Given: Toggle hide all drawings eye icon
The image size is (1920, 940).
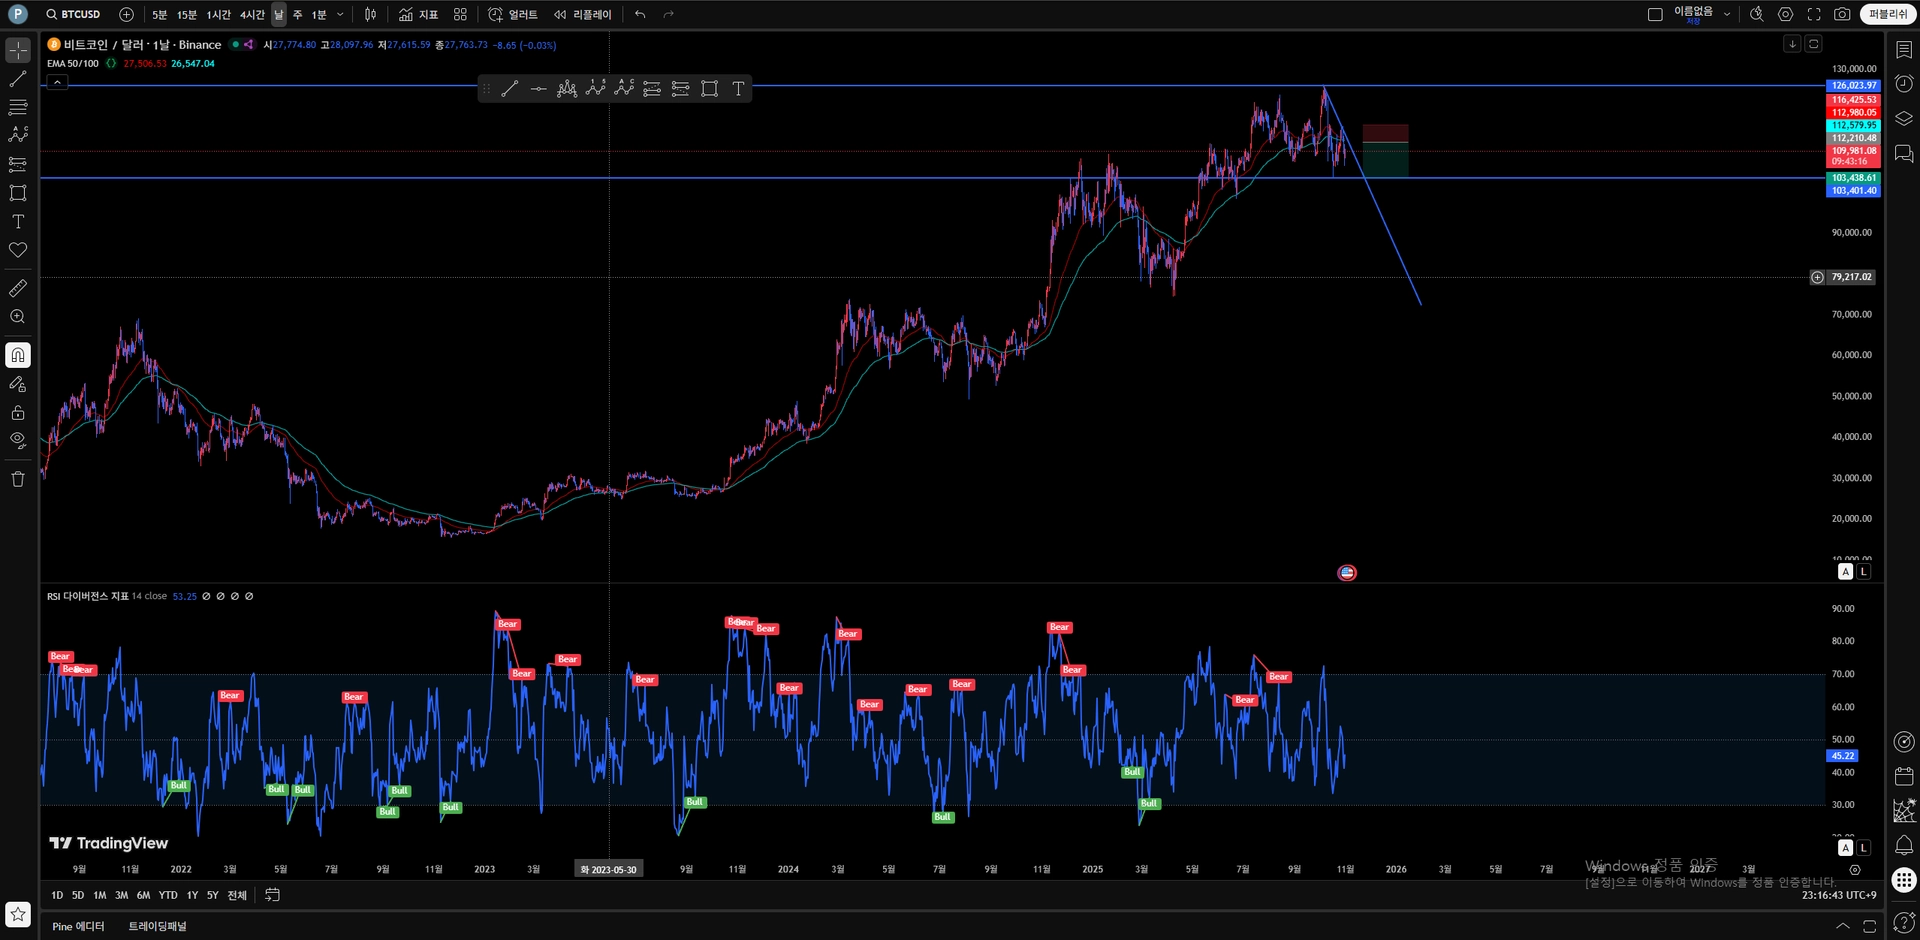Looking at the screenshot, I should coord(18,440).
